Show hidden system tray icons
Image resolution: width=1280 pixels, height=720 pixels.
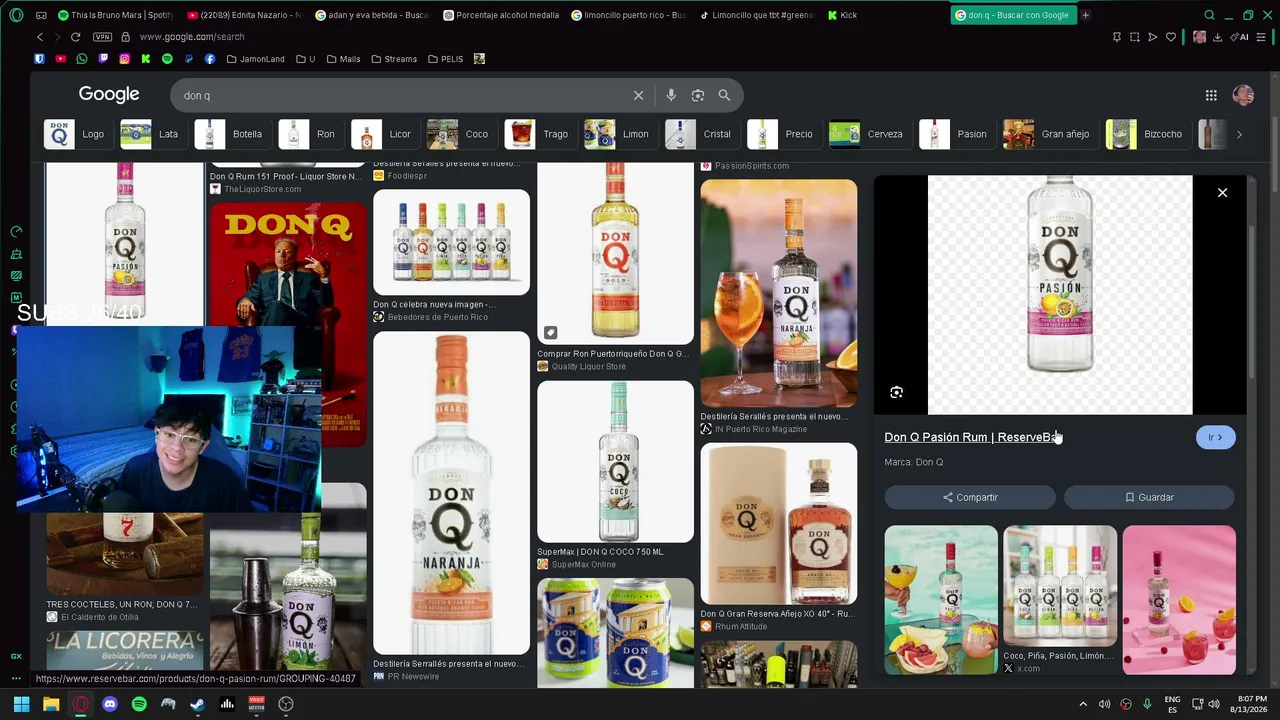[x=1083, y=704]
